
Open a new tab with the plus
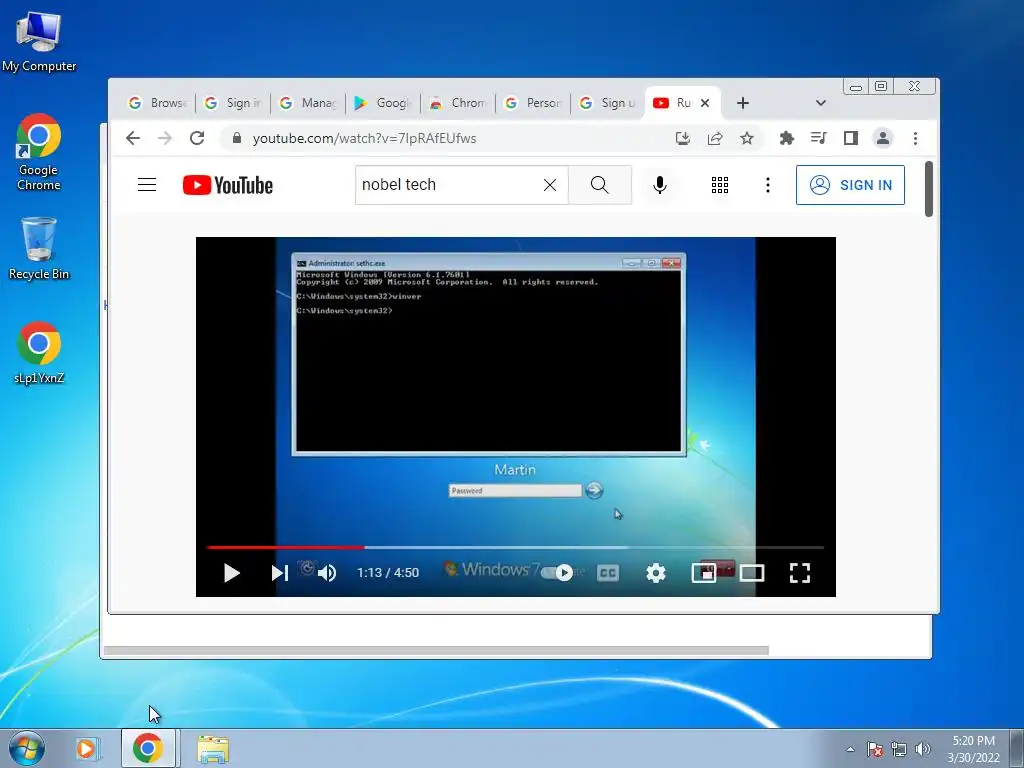(x=743, y=103)
